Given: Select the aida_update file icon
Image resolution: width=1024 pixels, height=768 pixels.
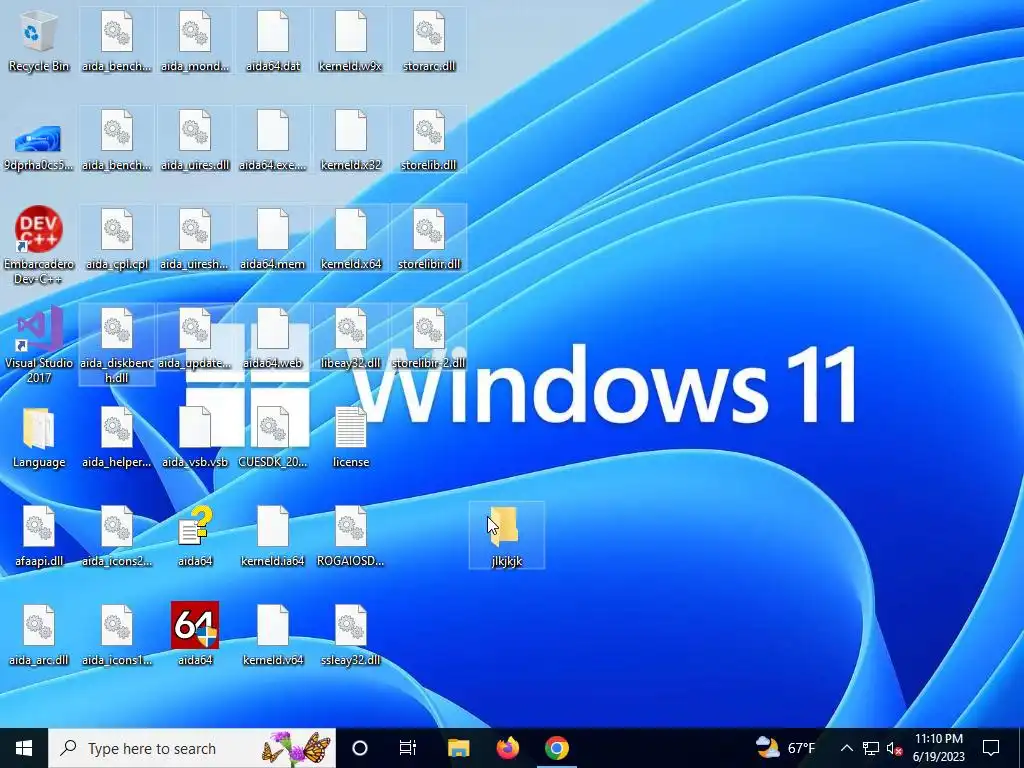Looking at the screenshot, I should pyautogui.click(x=195, y=338).
